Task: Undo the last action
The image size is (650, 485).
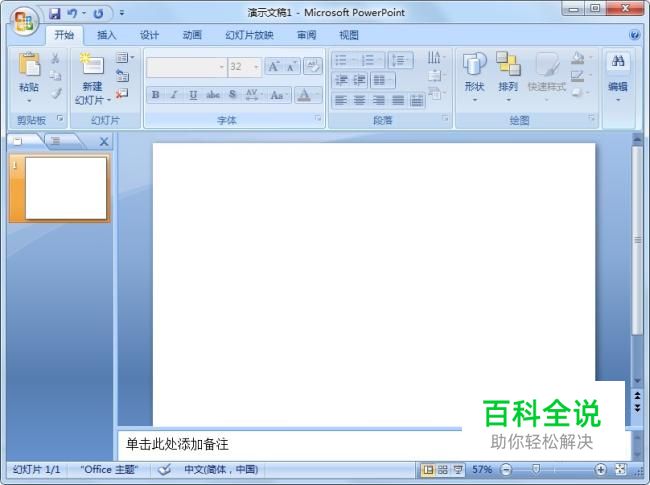Action: [72, 14]
